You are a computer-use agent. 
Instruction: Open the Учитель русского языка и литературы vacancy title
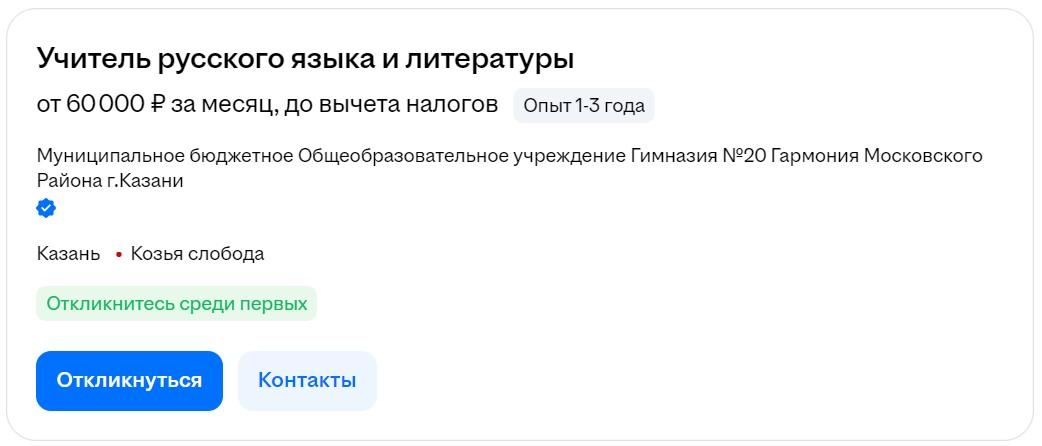(305, 59)
